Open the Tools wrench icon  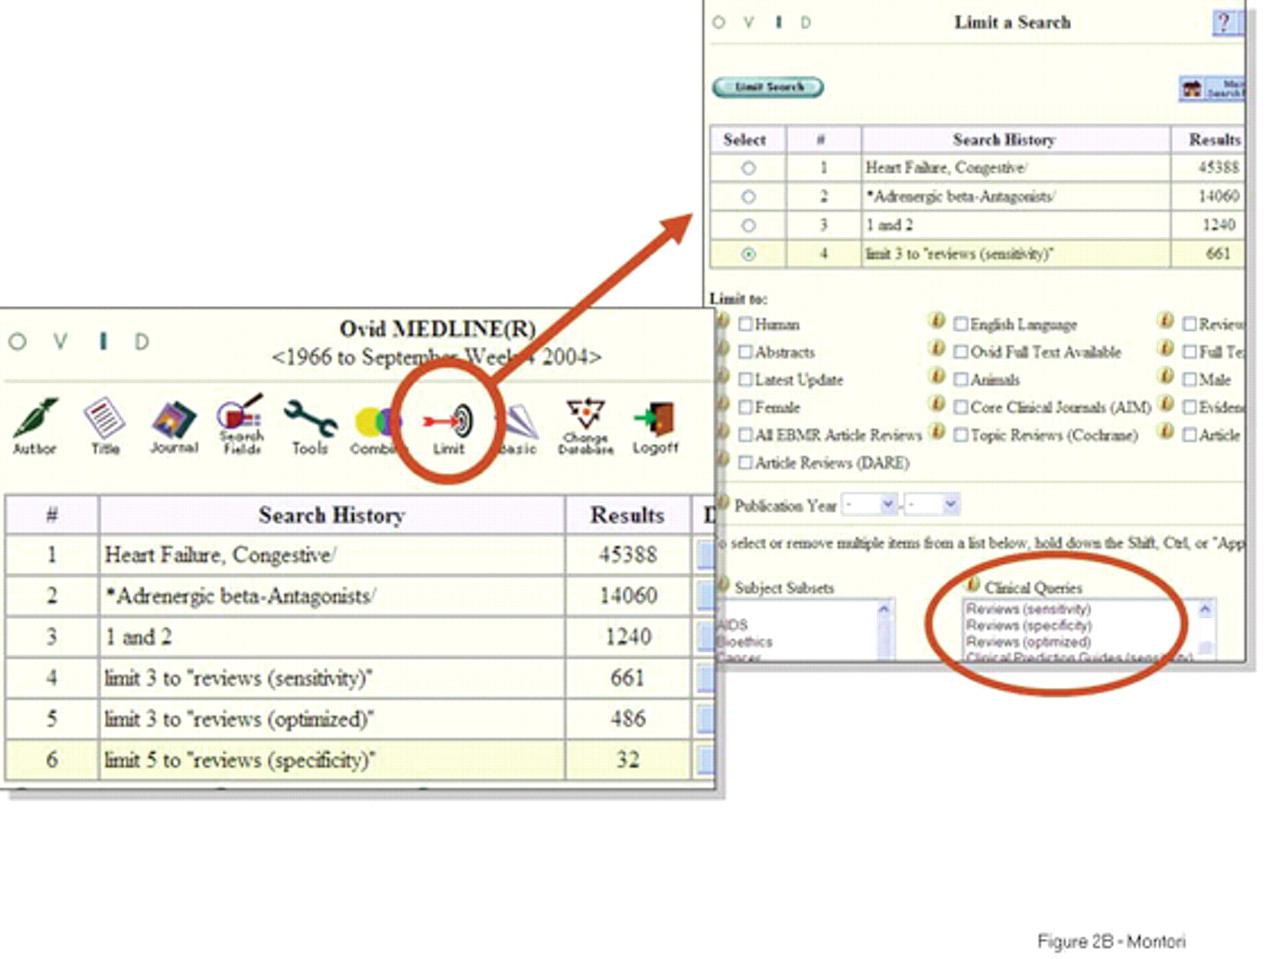click(310, 426)
